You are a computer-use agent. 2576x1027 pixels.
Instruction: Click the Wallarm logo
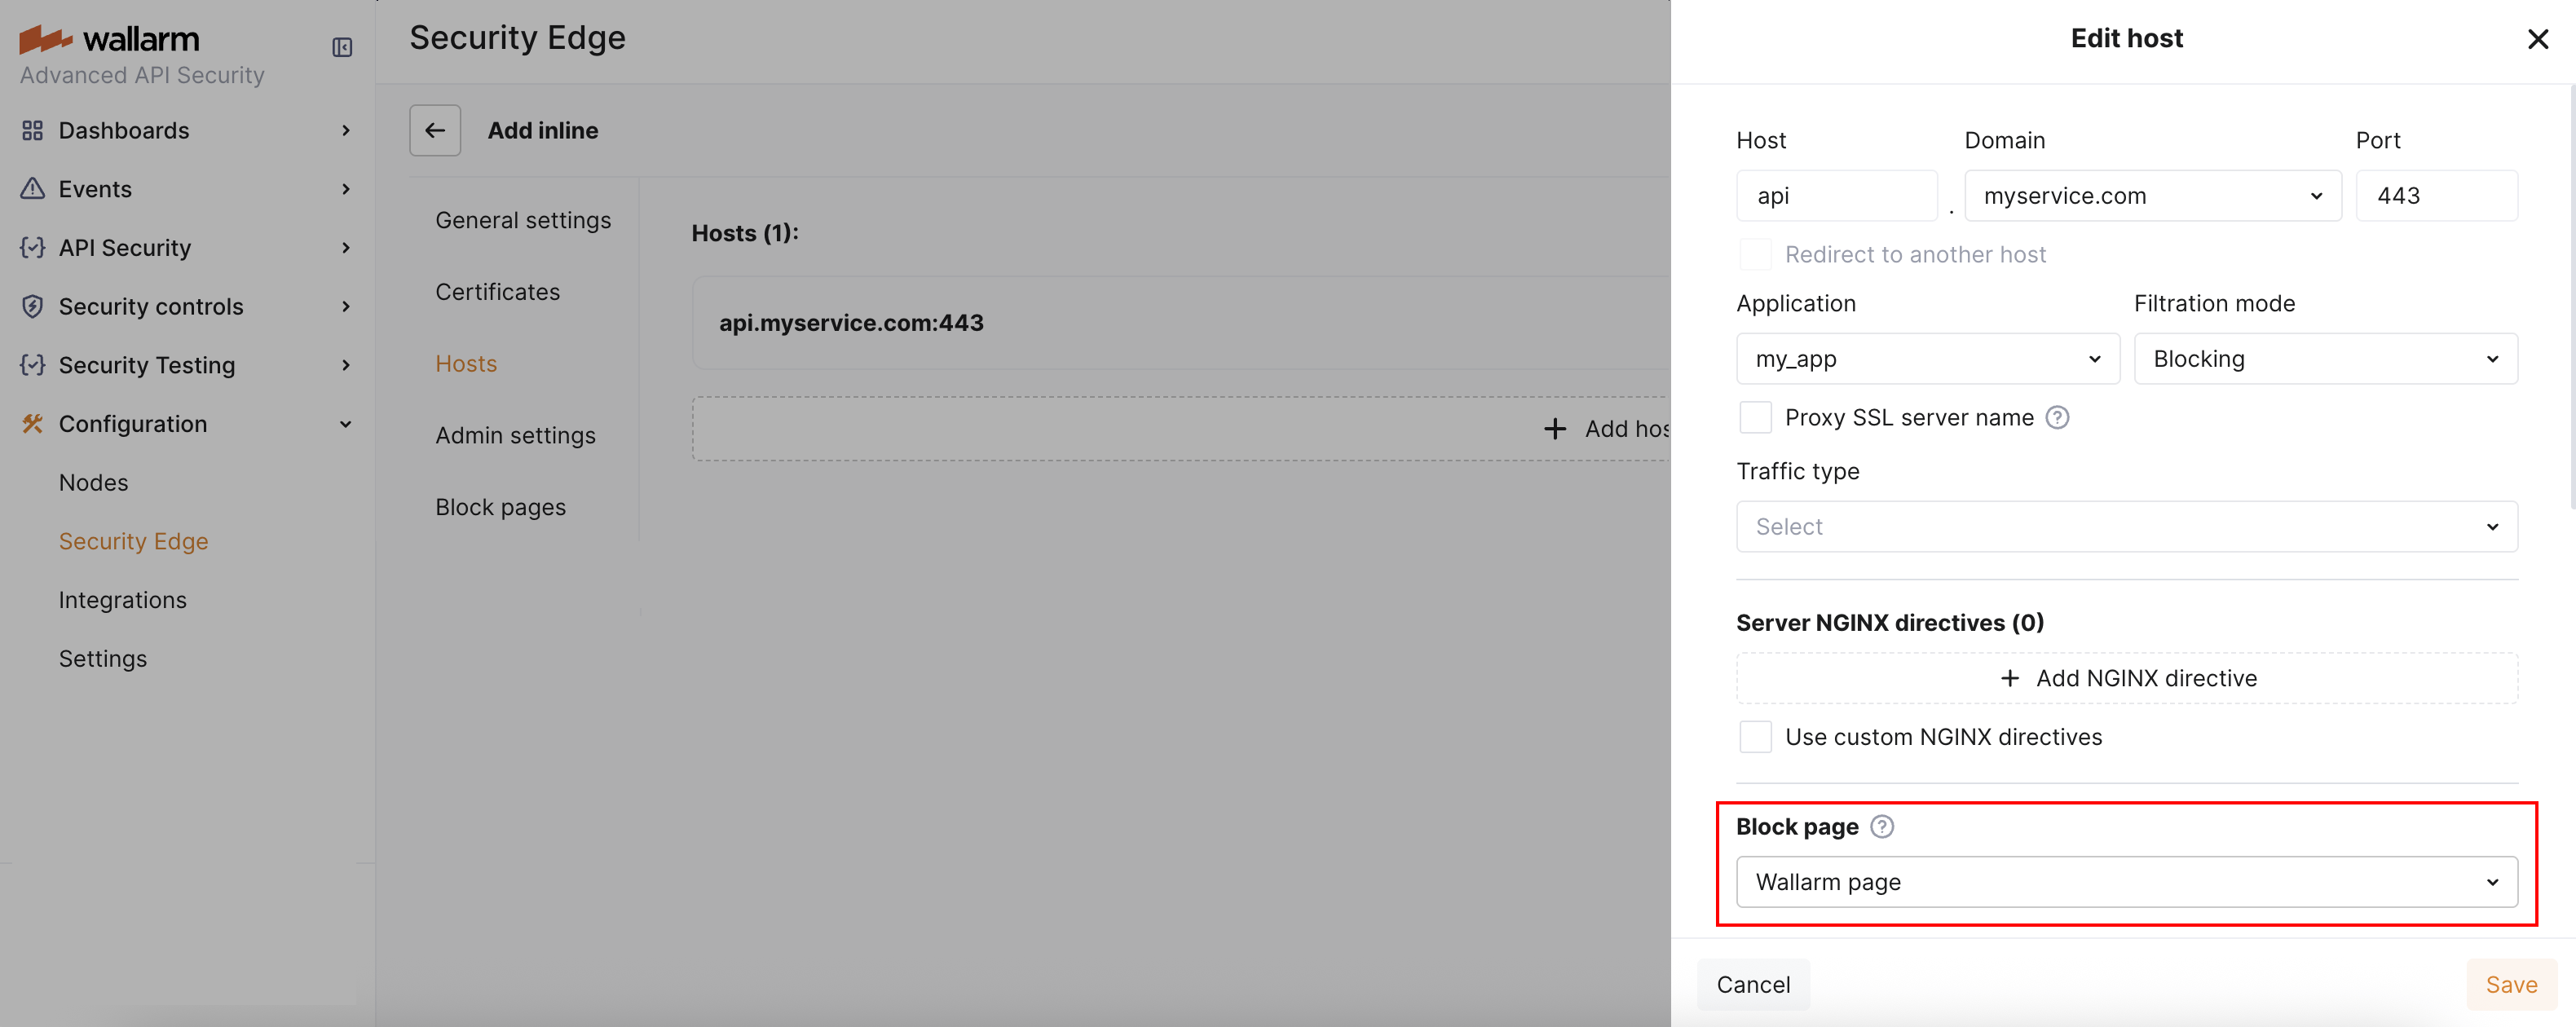point(110,38)
